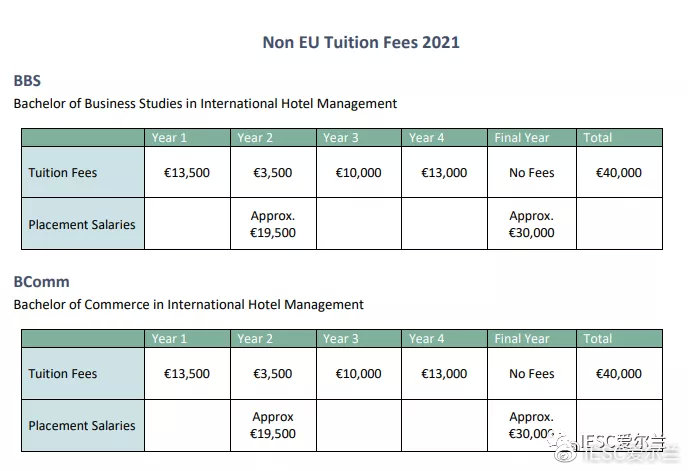Click Placement Salaries label in BBS table

81,224
